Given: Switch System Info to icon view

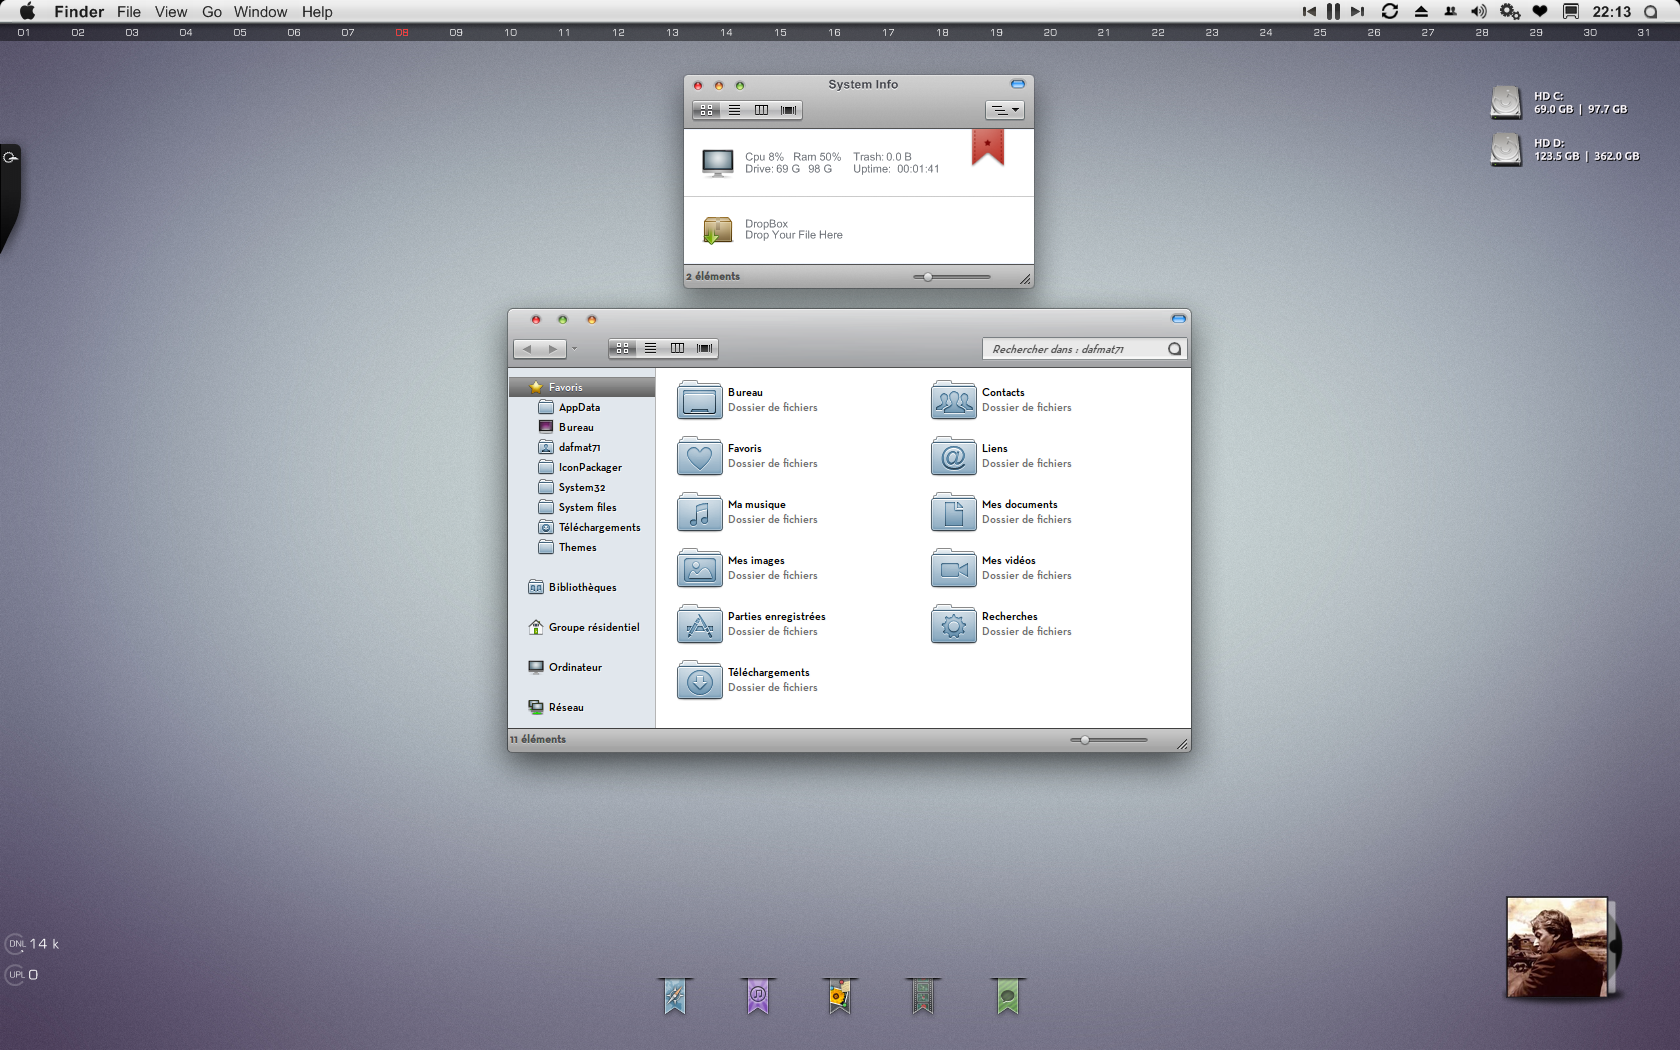Looking at the screenshot, I should (707, 110).
